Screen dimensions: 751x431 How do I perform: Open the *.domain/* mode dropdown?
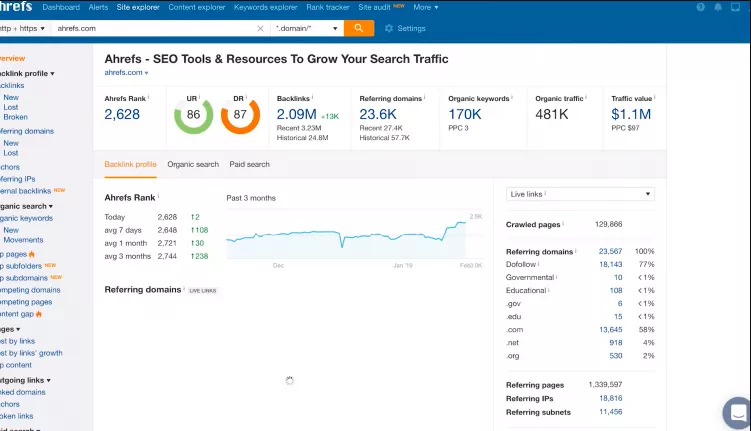[306, 28]
